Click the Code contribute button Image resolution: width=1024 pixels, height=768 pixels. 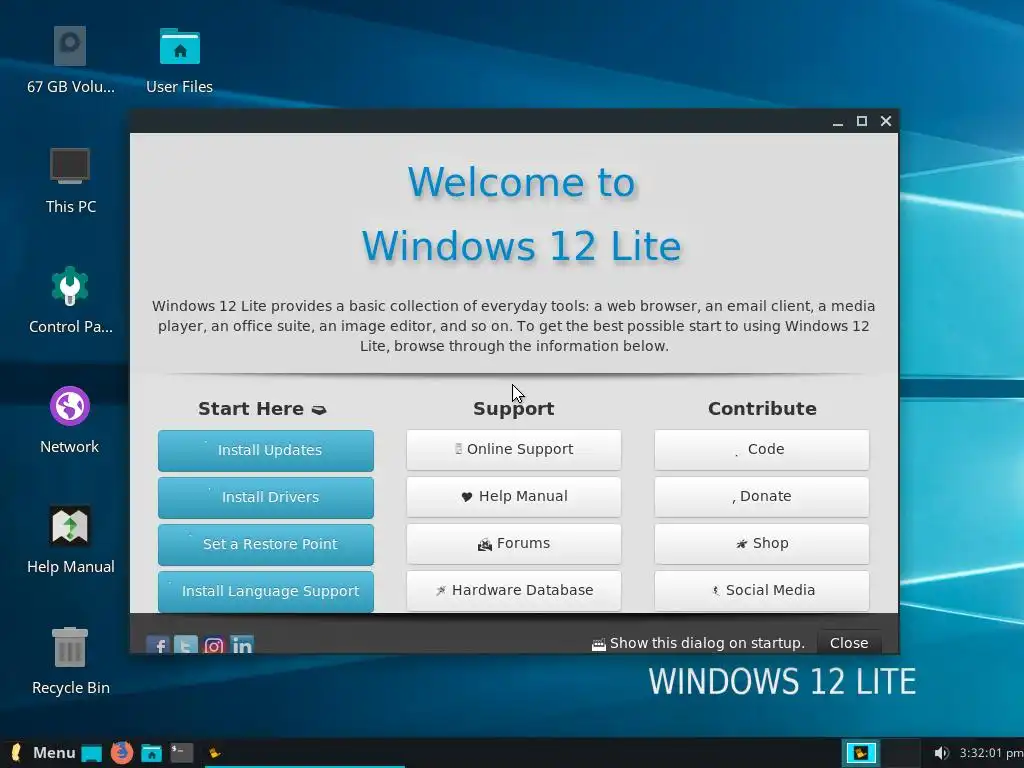[x=761, y=449]
